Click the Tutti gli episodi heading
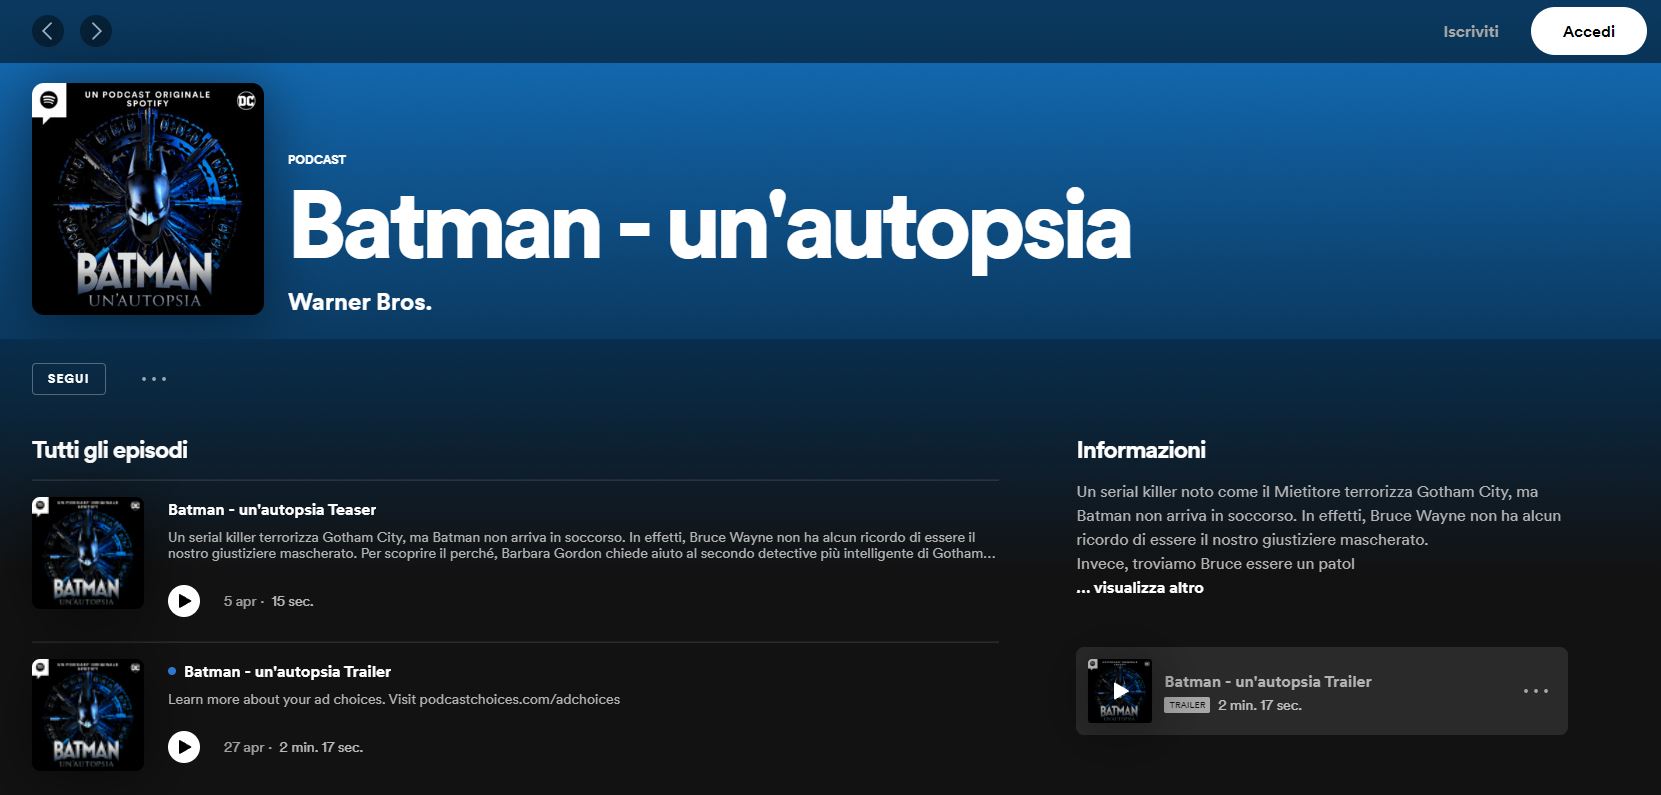1661x795 pixels. click(110, 450)
